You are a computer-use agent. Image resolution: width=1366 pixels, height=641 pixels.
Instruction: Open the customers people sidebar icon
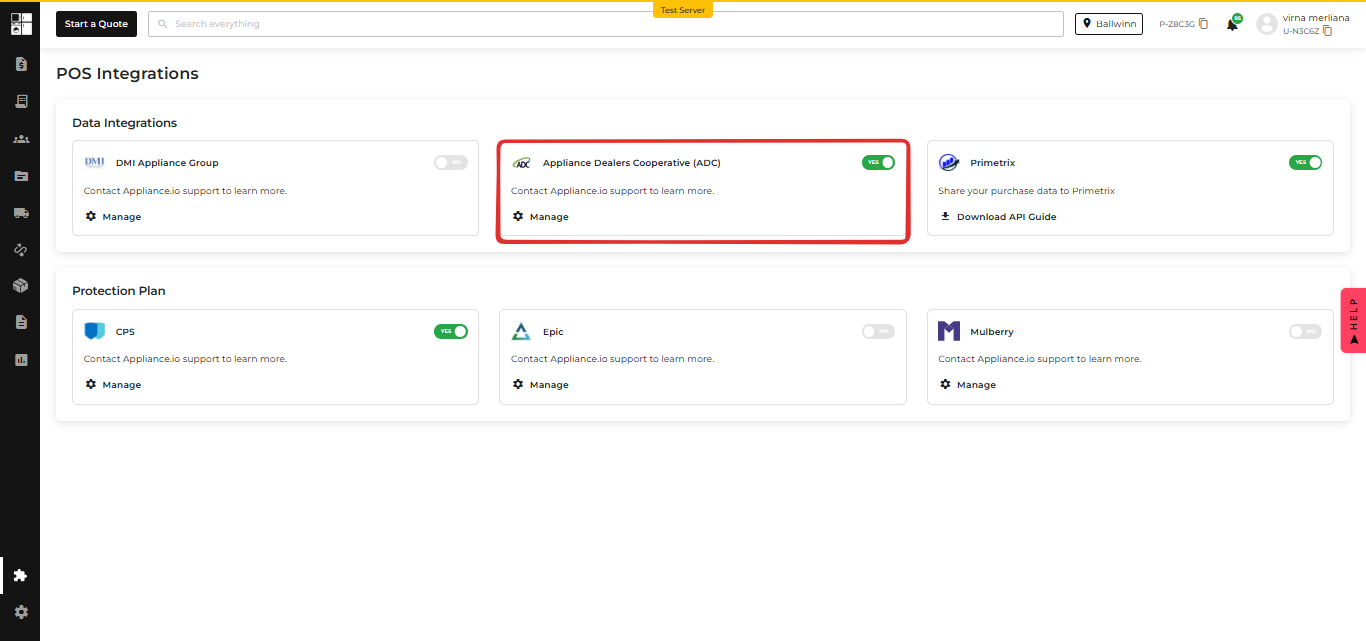(21, 139)
